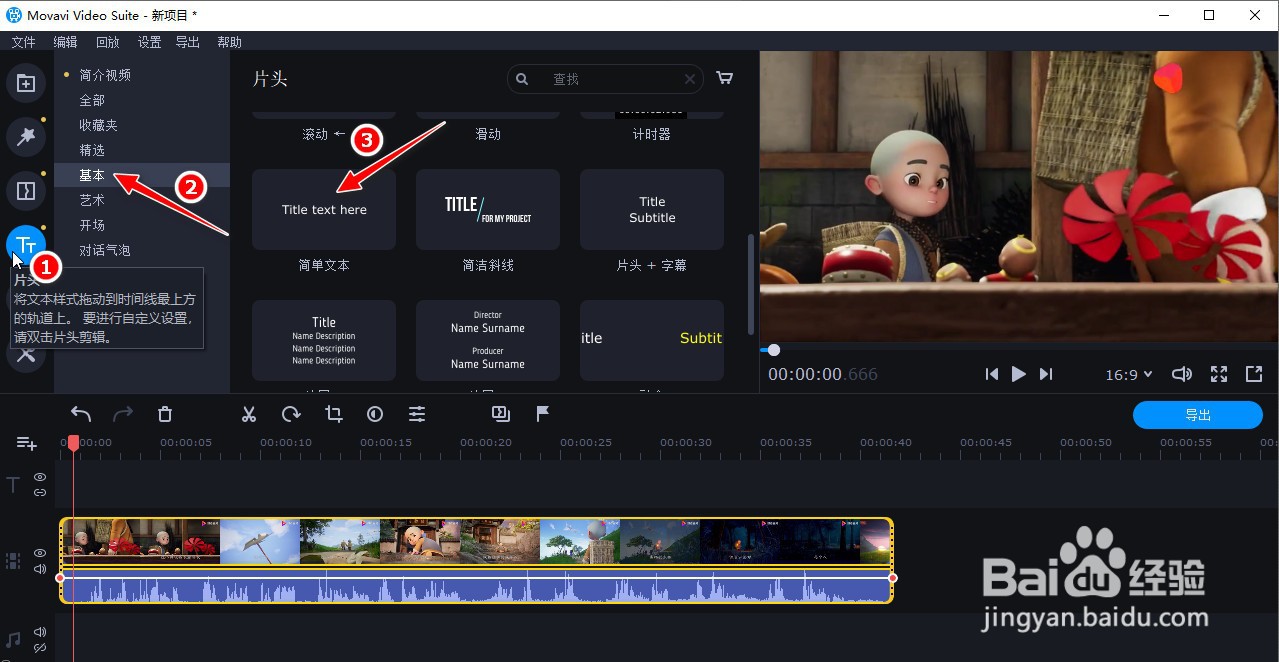The height and width of the screenshot is (662, 1279).
Task: Open the 16:9 aspect ratio dropdown
Action: click(x=1129, y=374)
